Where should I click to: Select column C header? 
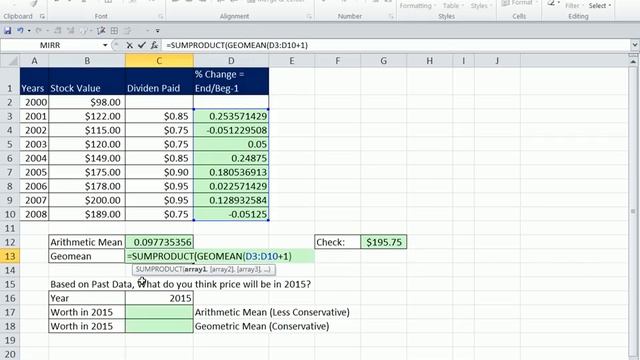point(159,61)
